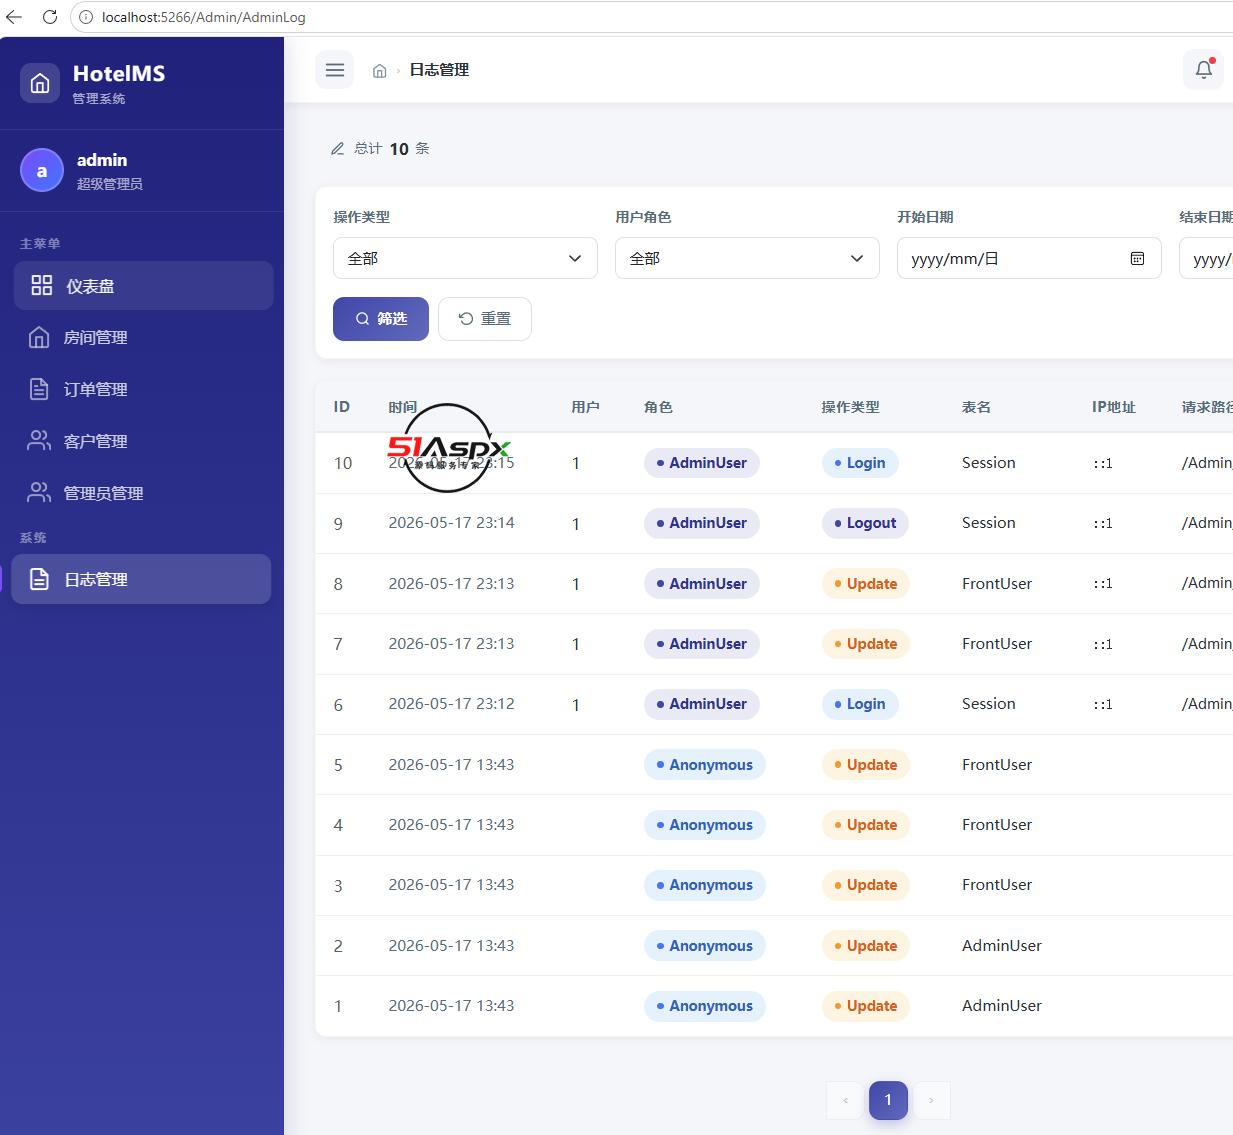Click admin username in sidebar
The width and height of the screenshot is (1233, 1135).
point(102,160)
